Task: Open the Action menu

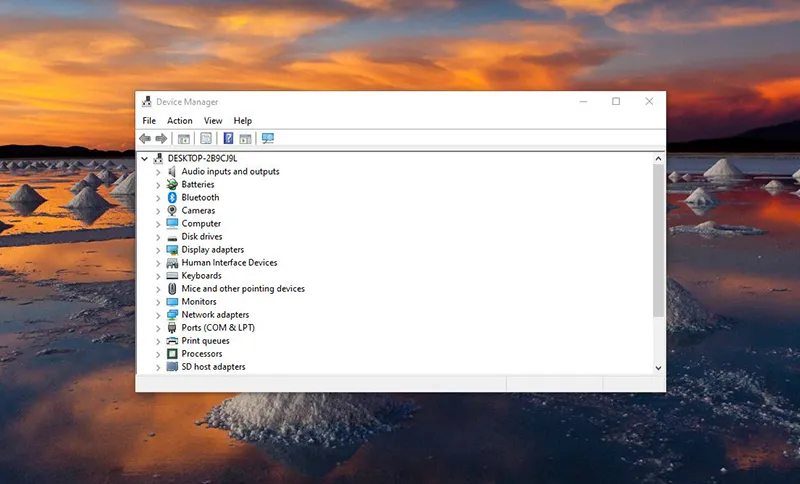Action: [179, 121]
